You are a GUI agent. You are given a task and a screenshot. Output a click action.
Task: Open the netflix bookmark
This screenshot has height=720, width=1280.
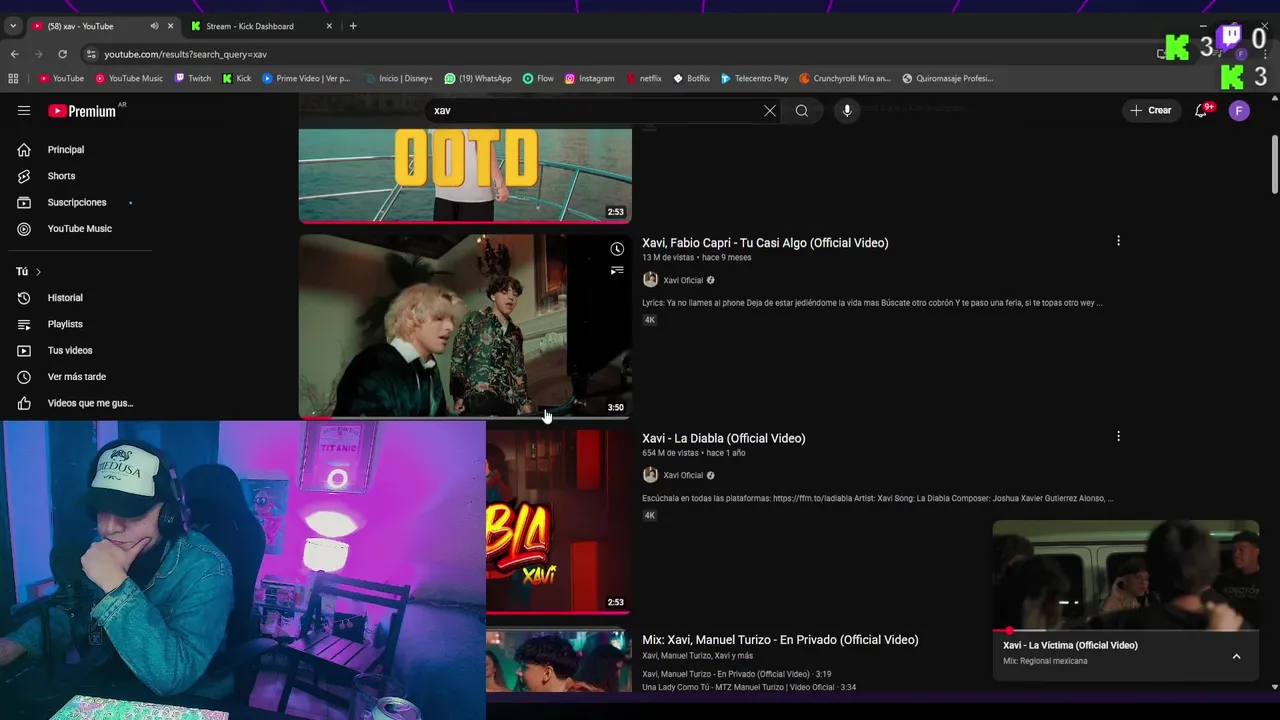(x=644, y=78)
